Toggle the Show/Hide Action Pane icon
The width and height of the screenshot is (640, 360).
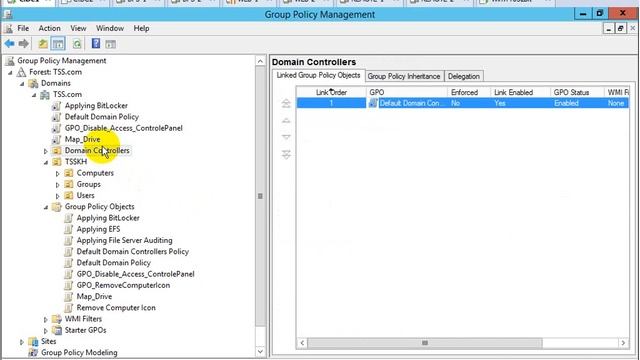coord(110,44)
